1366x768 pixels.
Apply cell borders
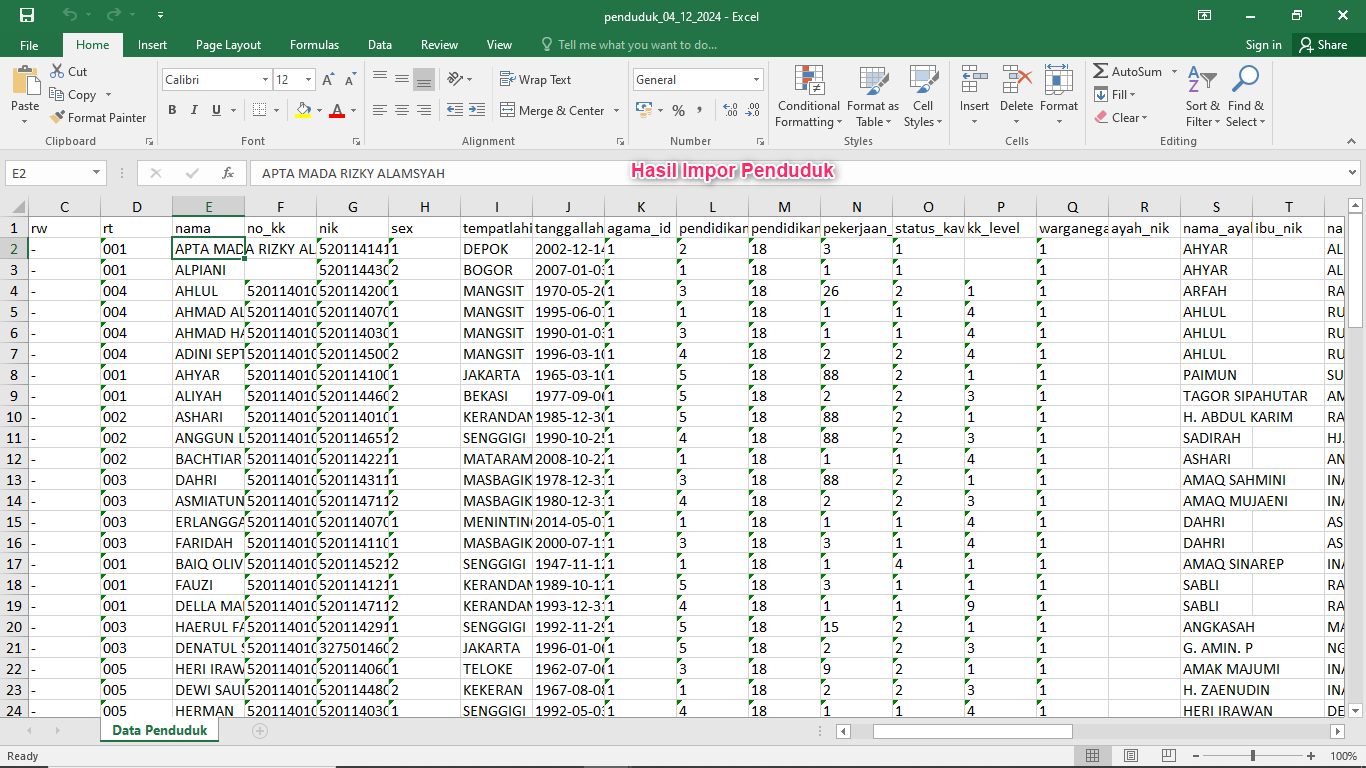coord(259,110)
